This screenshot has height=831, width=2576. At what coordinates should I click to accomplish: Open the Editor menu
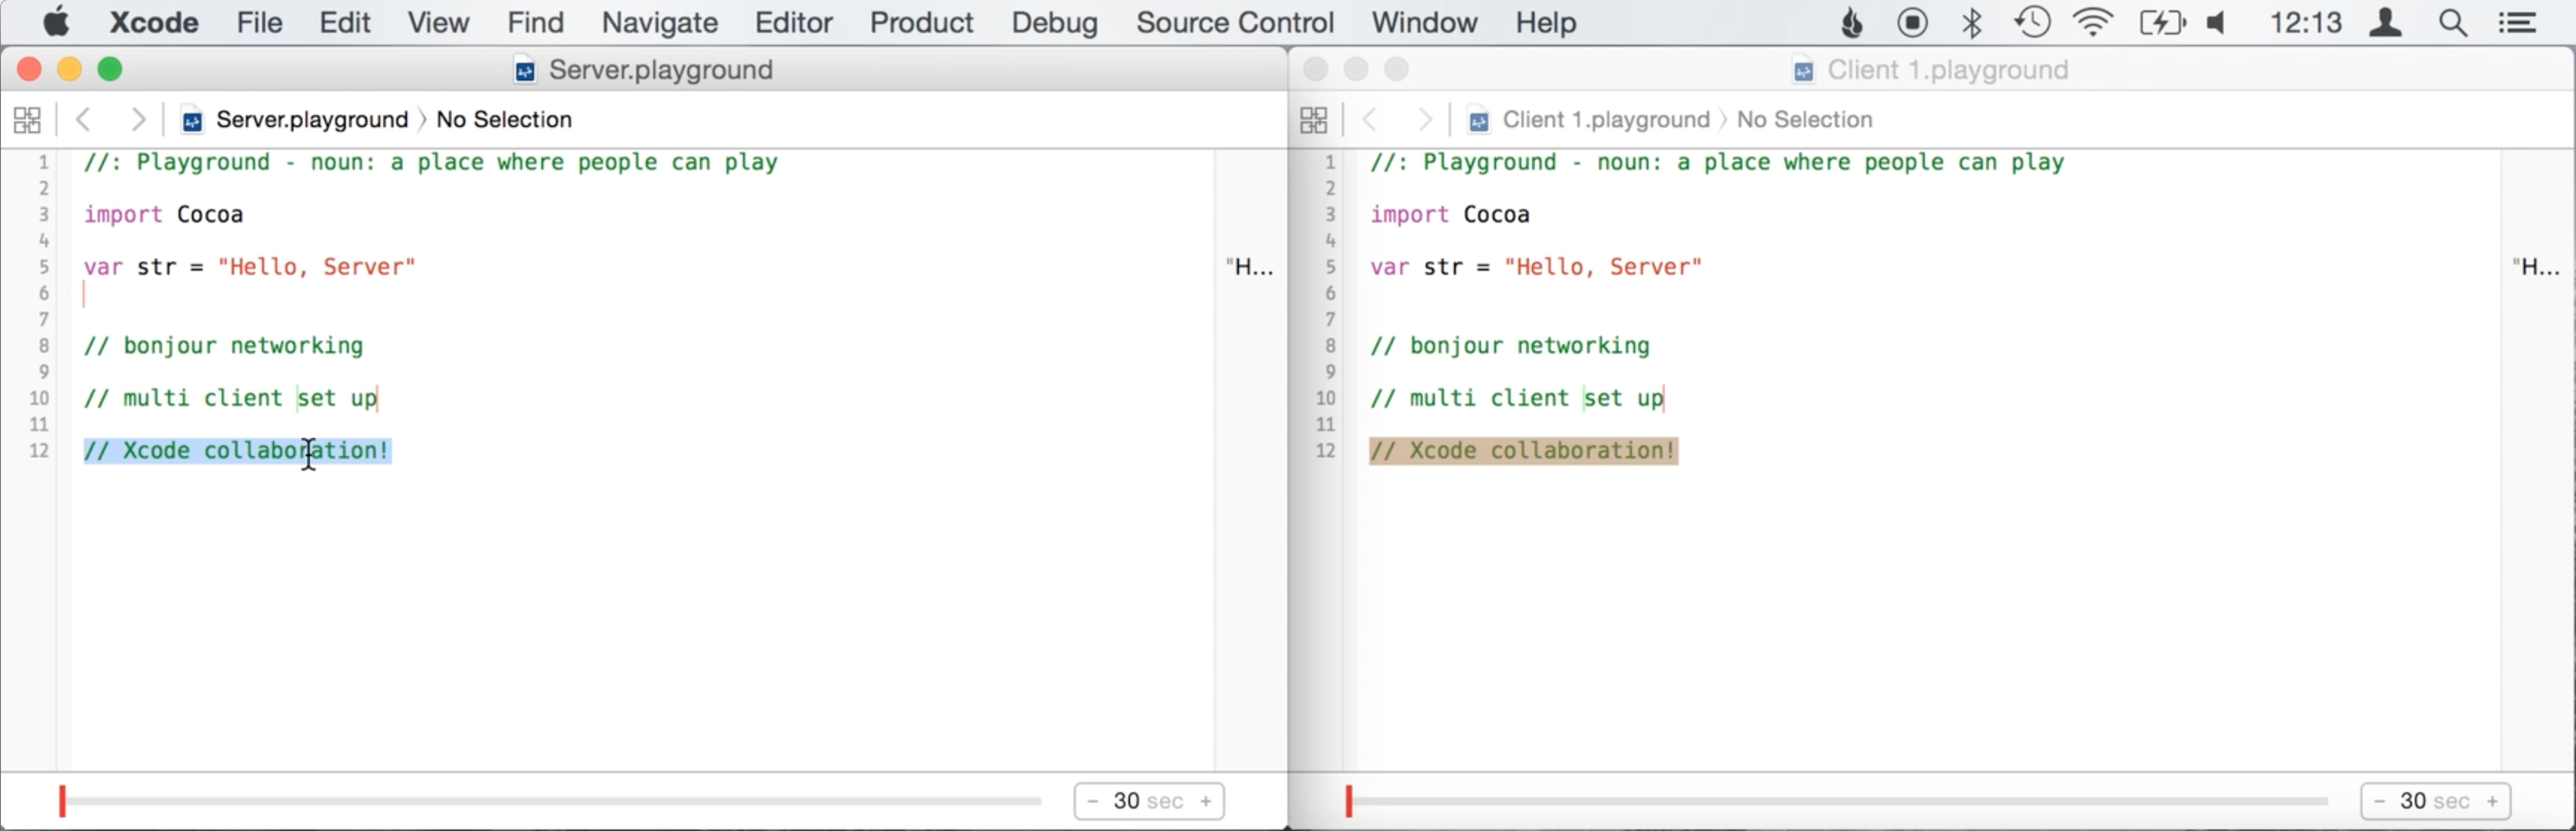tap(793, 22)
